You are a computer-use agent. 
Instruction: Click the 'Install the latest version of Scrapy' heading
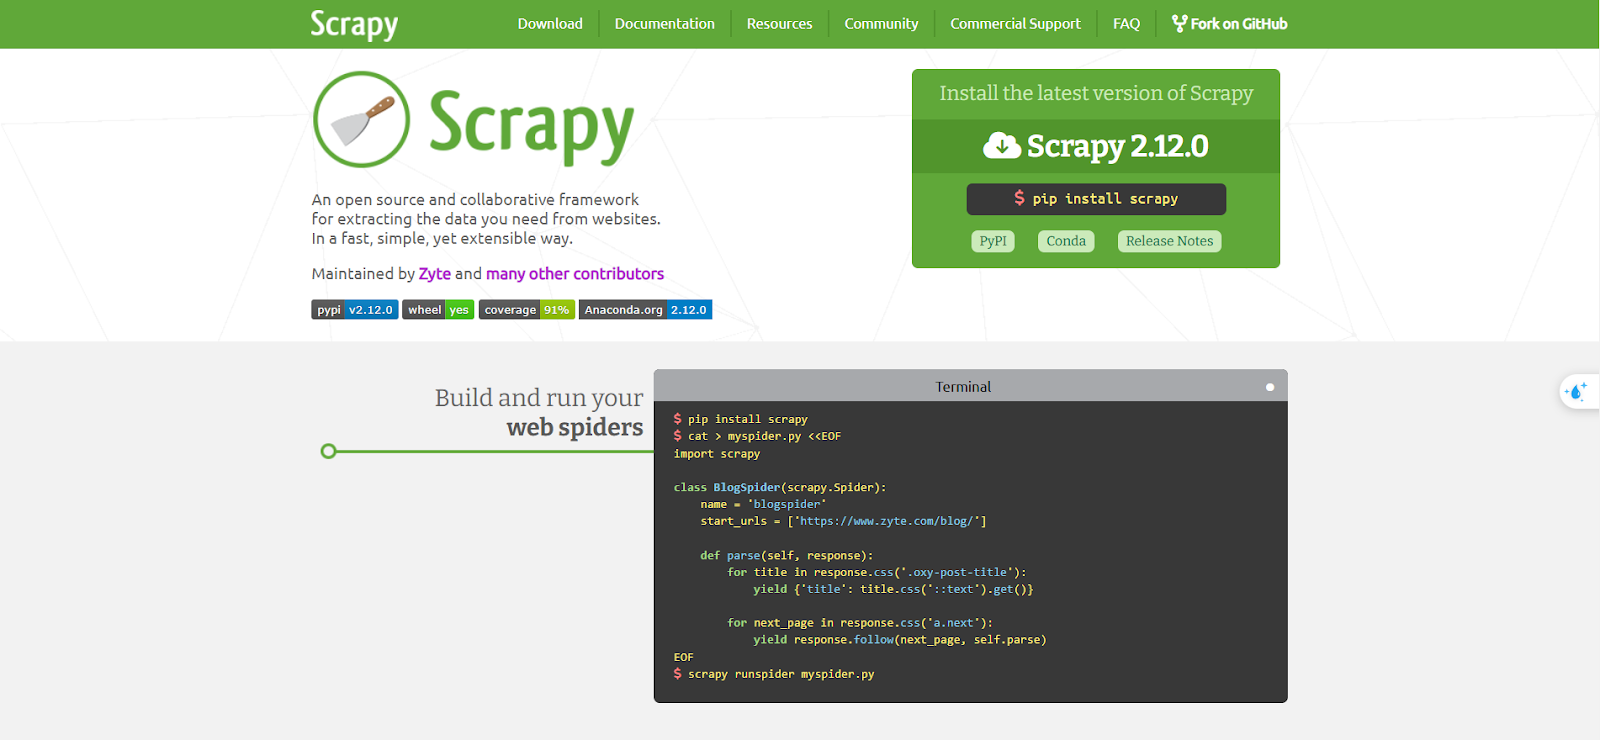tap(1096, 93)
